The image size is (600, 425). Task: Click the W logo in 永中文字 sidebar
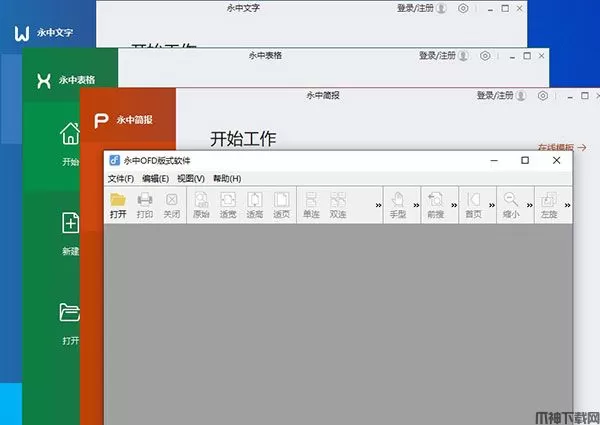tap(22, 34)
